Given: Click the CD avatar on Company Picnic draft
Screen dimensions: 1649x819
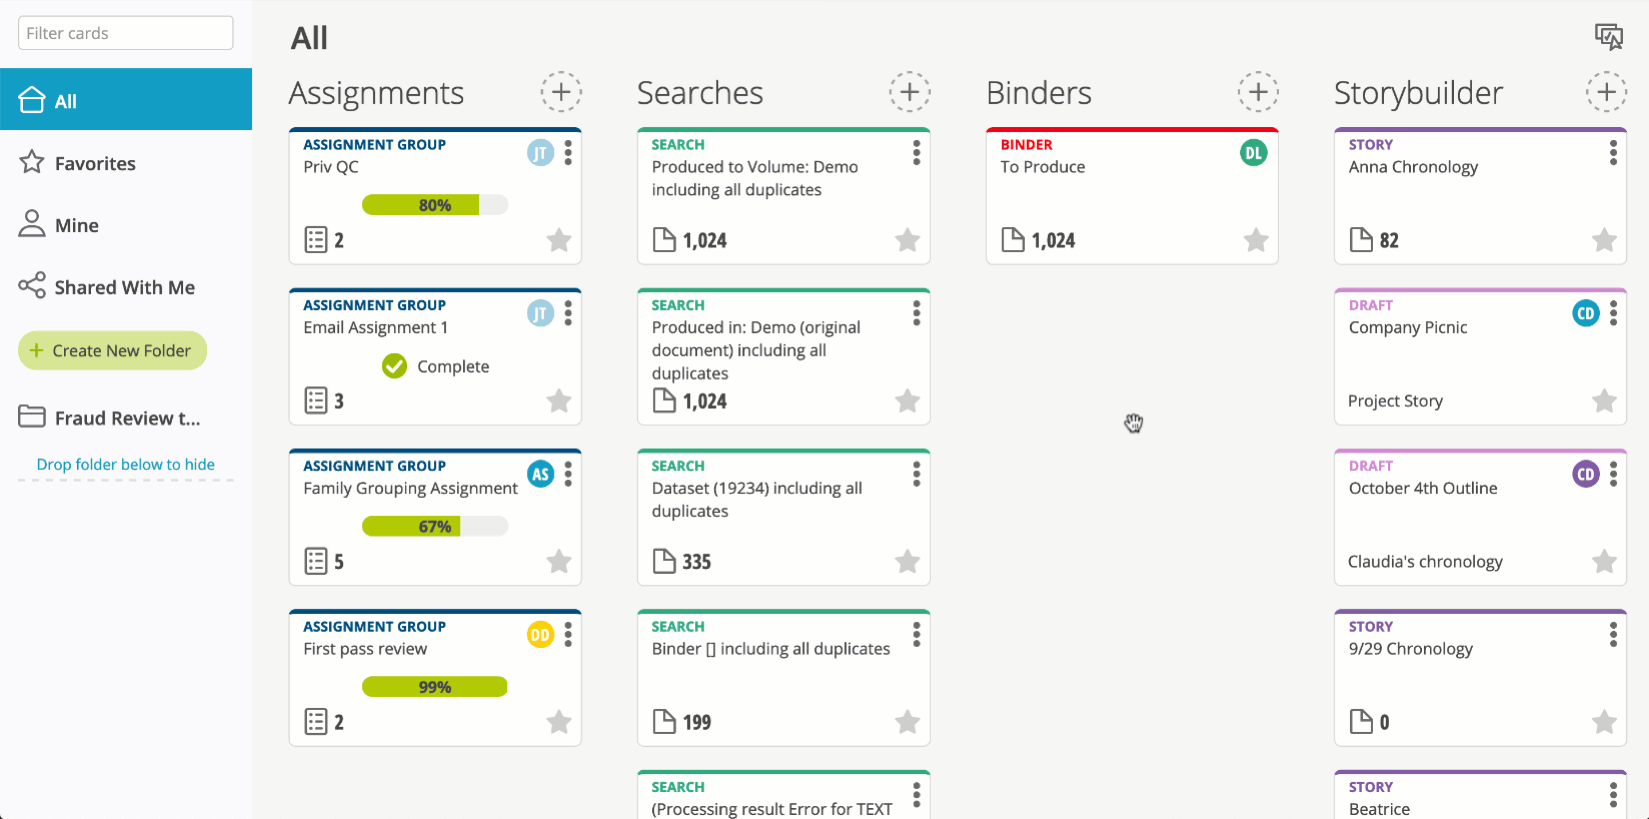Looking at the screenshot, I should [x=1586, y=314].
